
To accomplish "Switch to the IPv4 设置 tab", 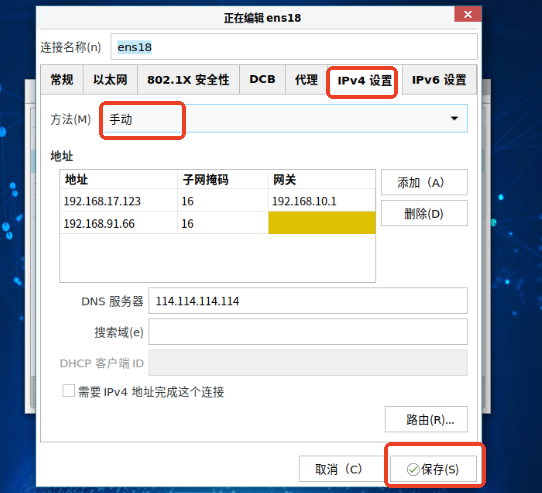I will [364, 81].
